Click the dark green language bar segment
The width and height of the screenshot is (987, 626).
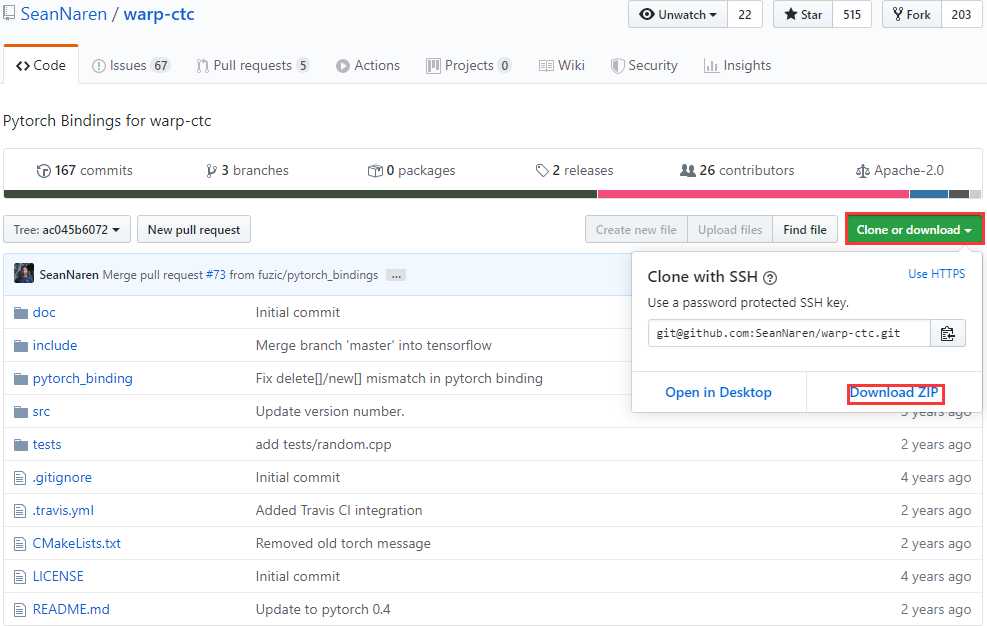point(300,194)
